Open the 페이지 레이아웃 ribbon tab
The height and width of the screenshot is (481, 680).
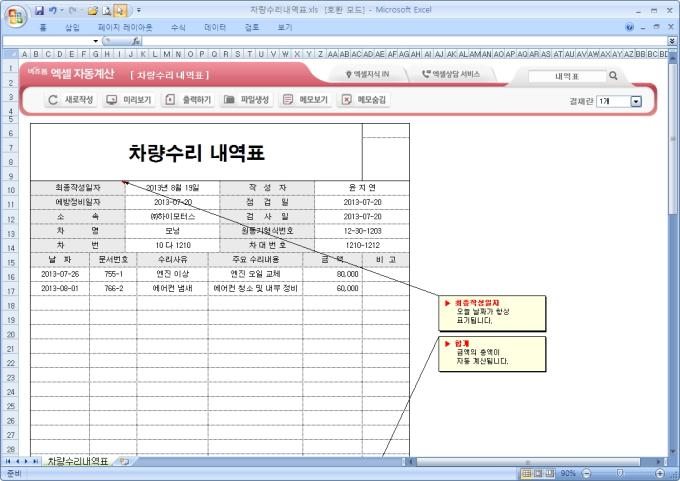[x=125, y=27]
